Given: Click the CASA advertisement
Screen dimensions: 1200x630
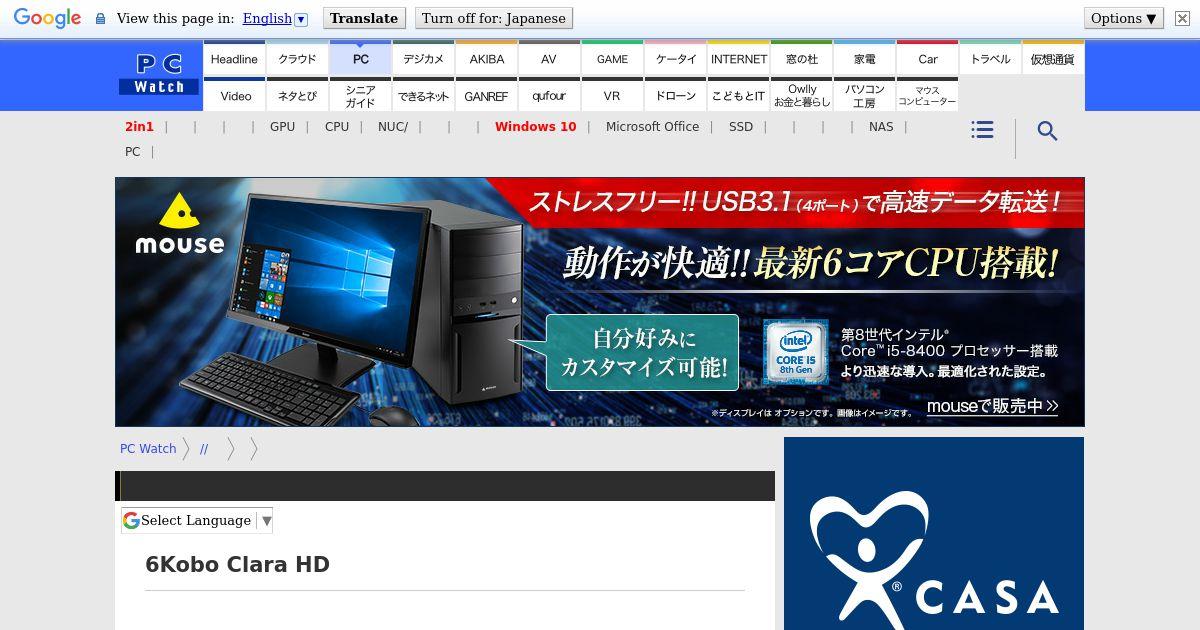Looking at the screenshot, I should coord(934,533).
